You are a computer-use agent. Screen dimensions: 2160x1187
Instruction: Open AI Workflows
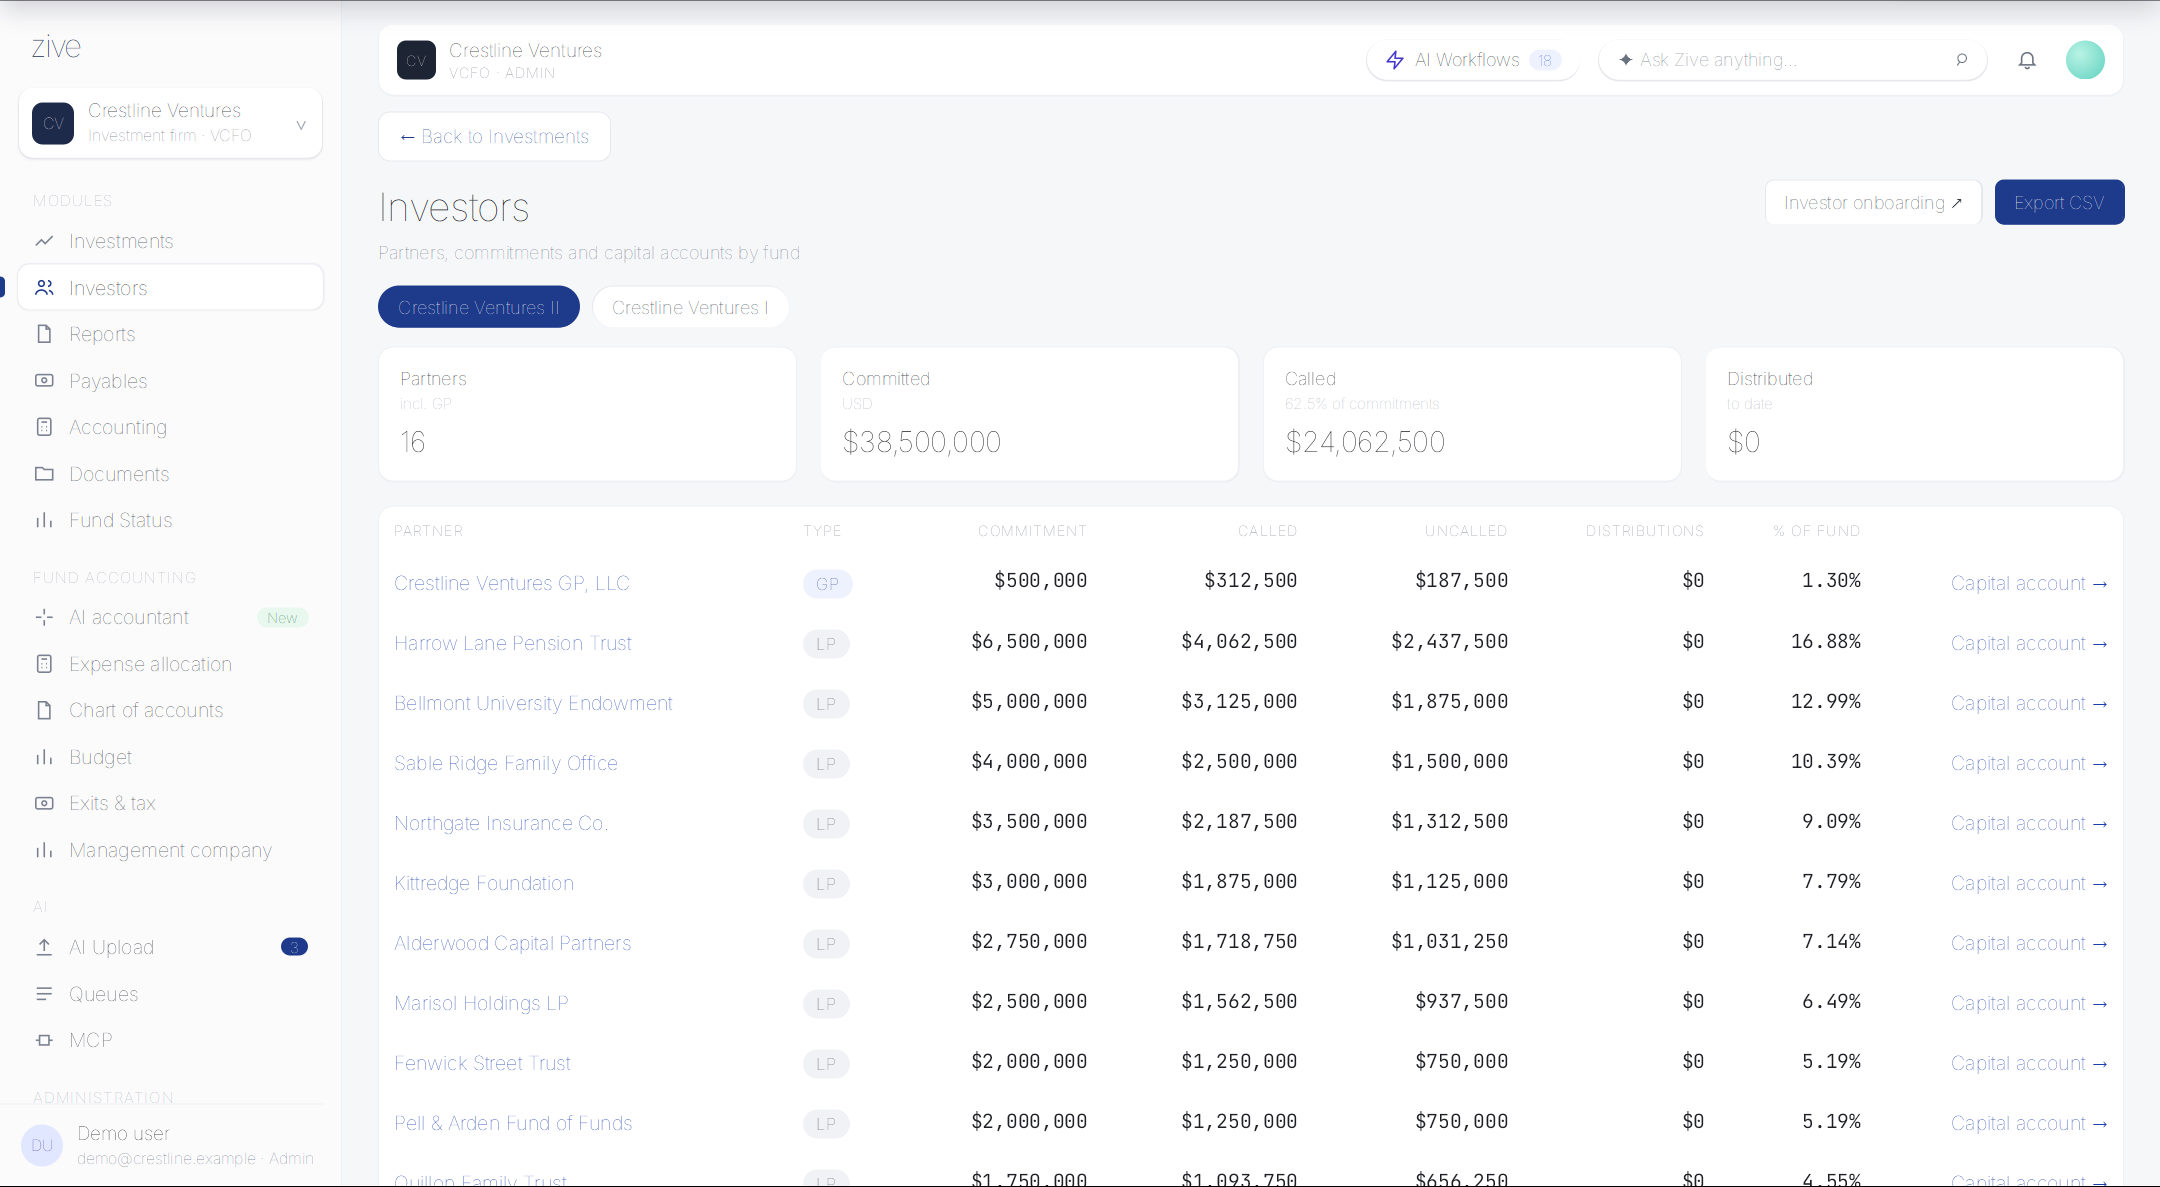1472,60
